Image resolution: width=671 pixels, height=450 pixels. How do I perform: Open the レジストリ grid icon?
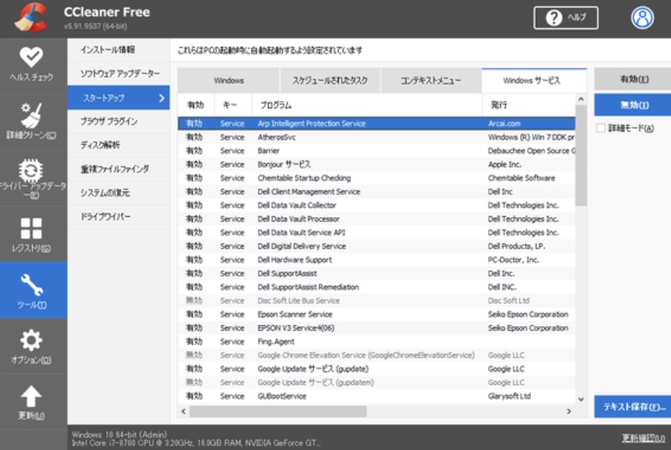pyautogui.click(x=31, y=228)
